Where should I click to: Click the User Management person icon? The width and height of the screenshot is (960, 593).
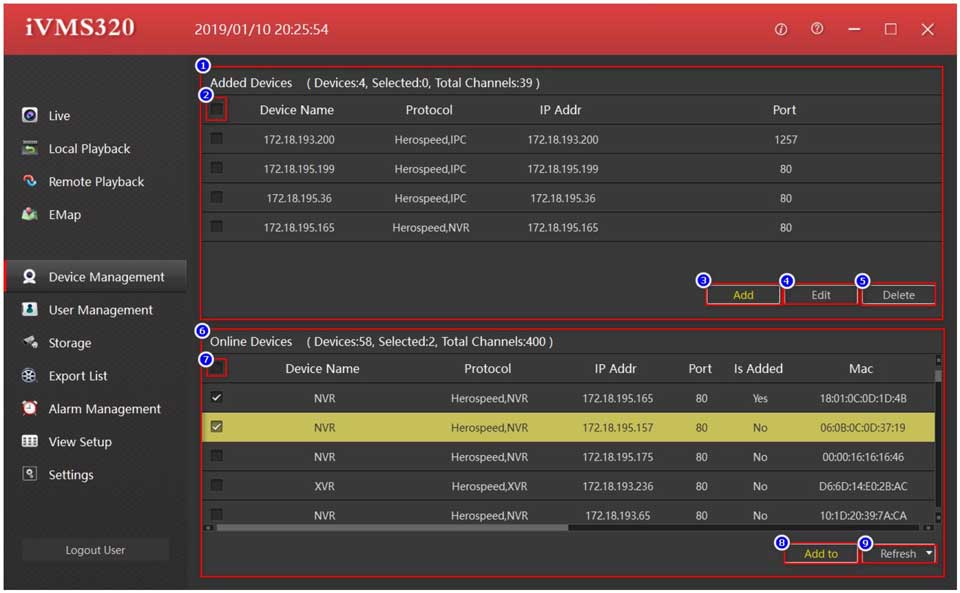[x=30, y=310]
